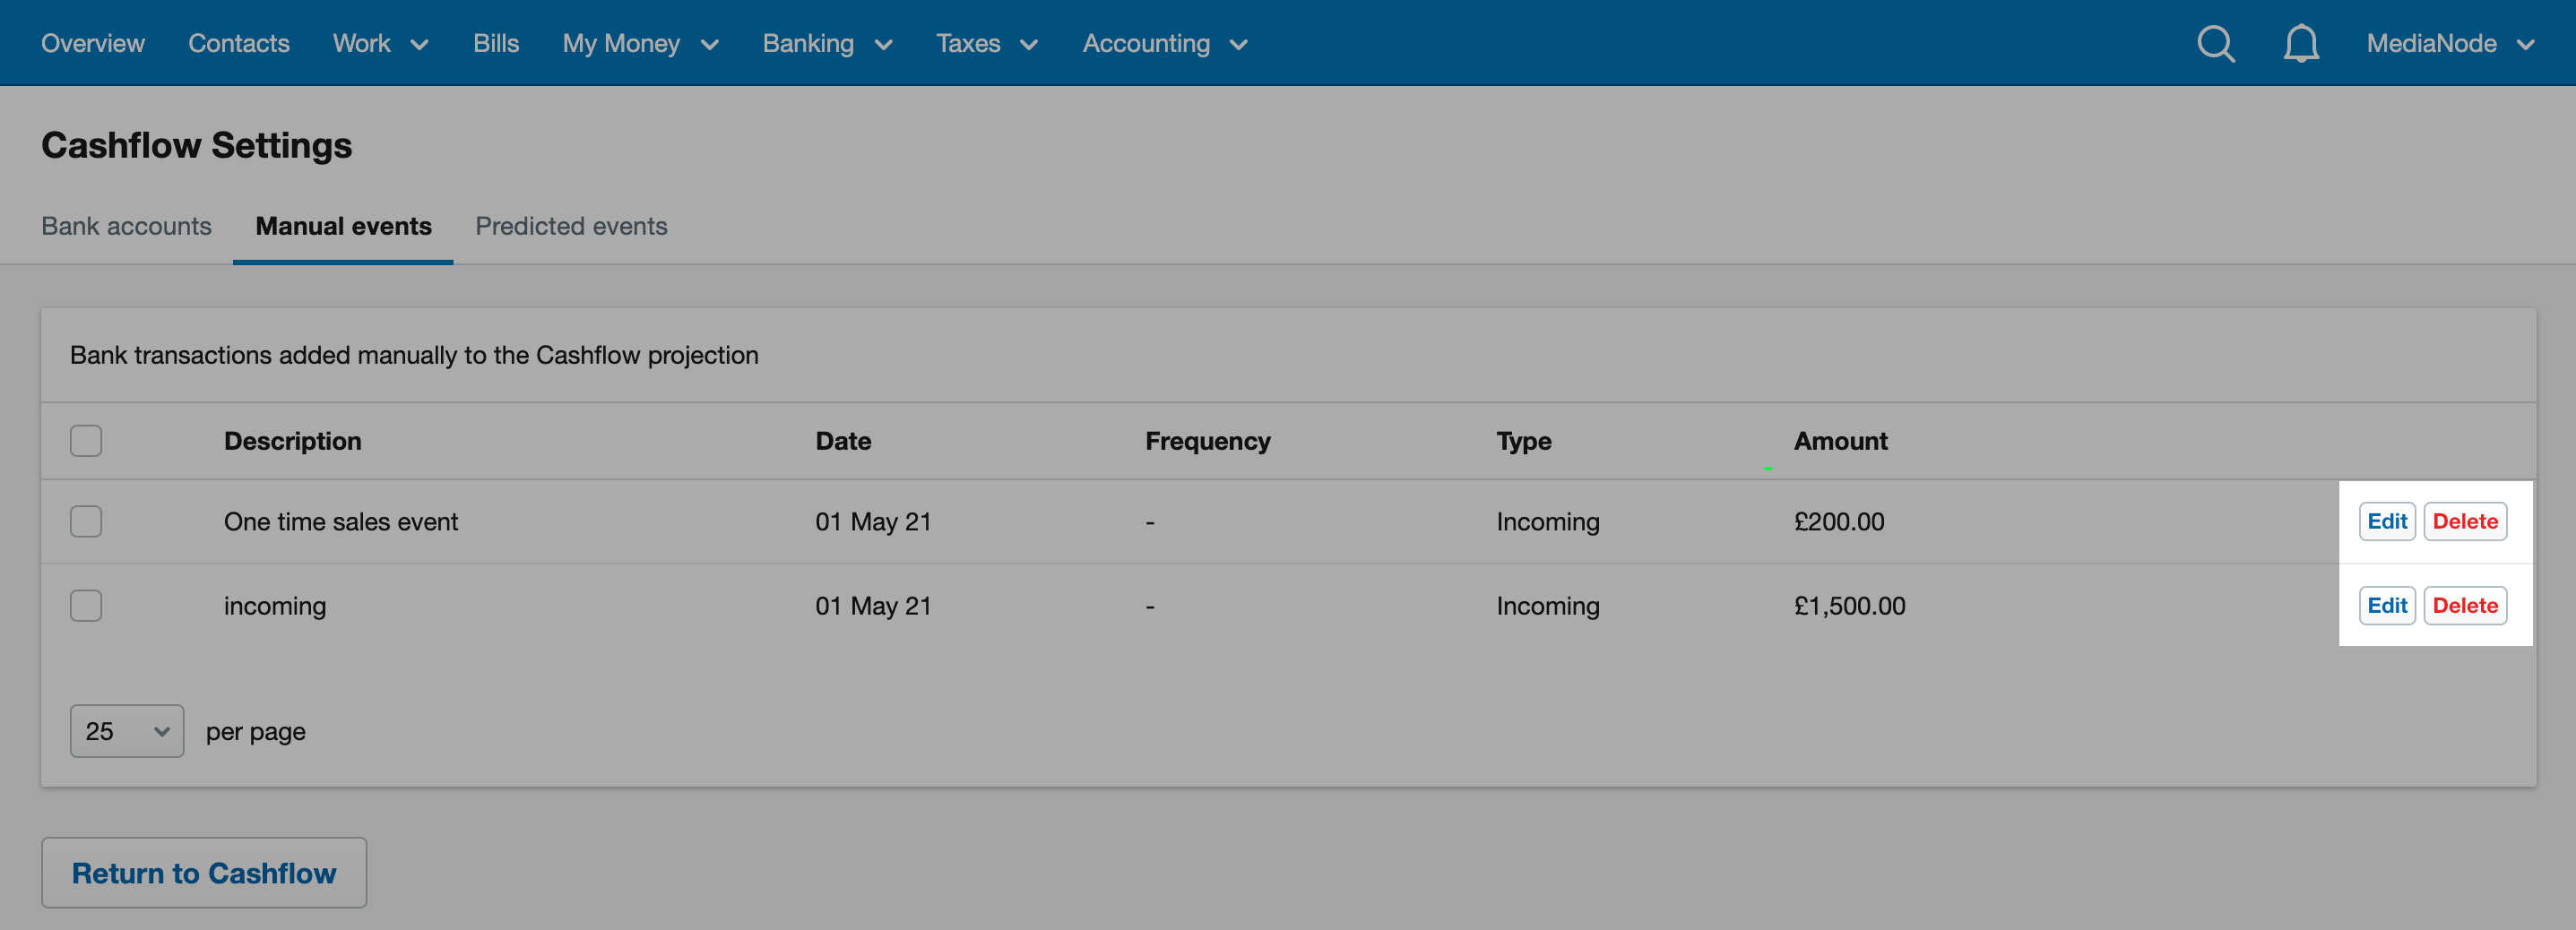2576x930 pixels.
Task: Expand the Work menu
Action: tap(380, 43)
